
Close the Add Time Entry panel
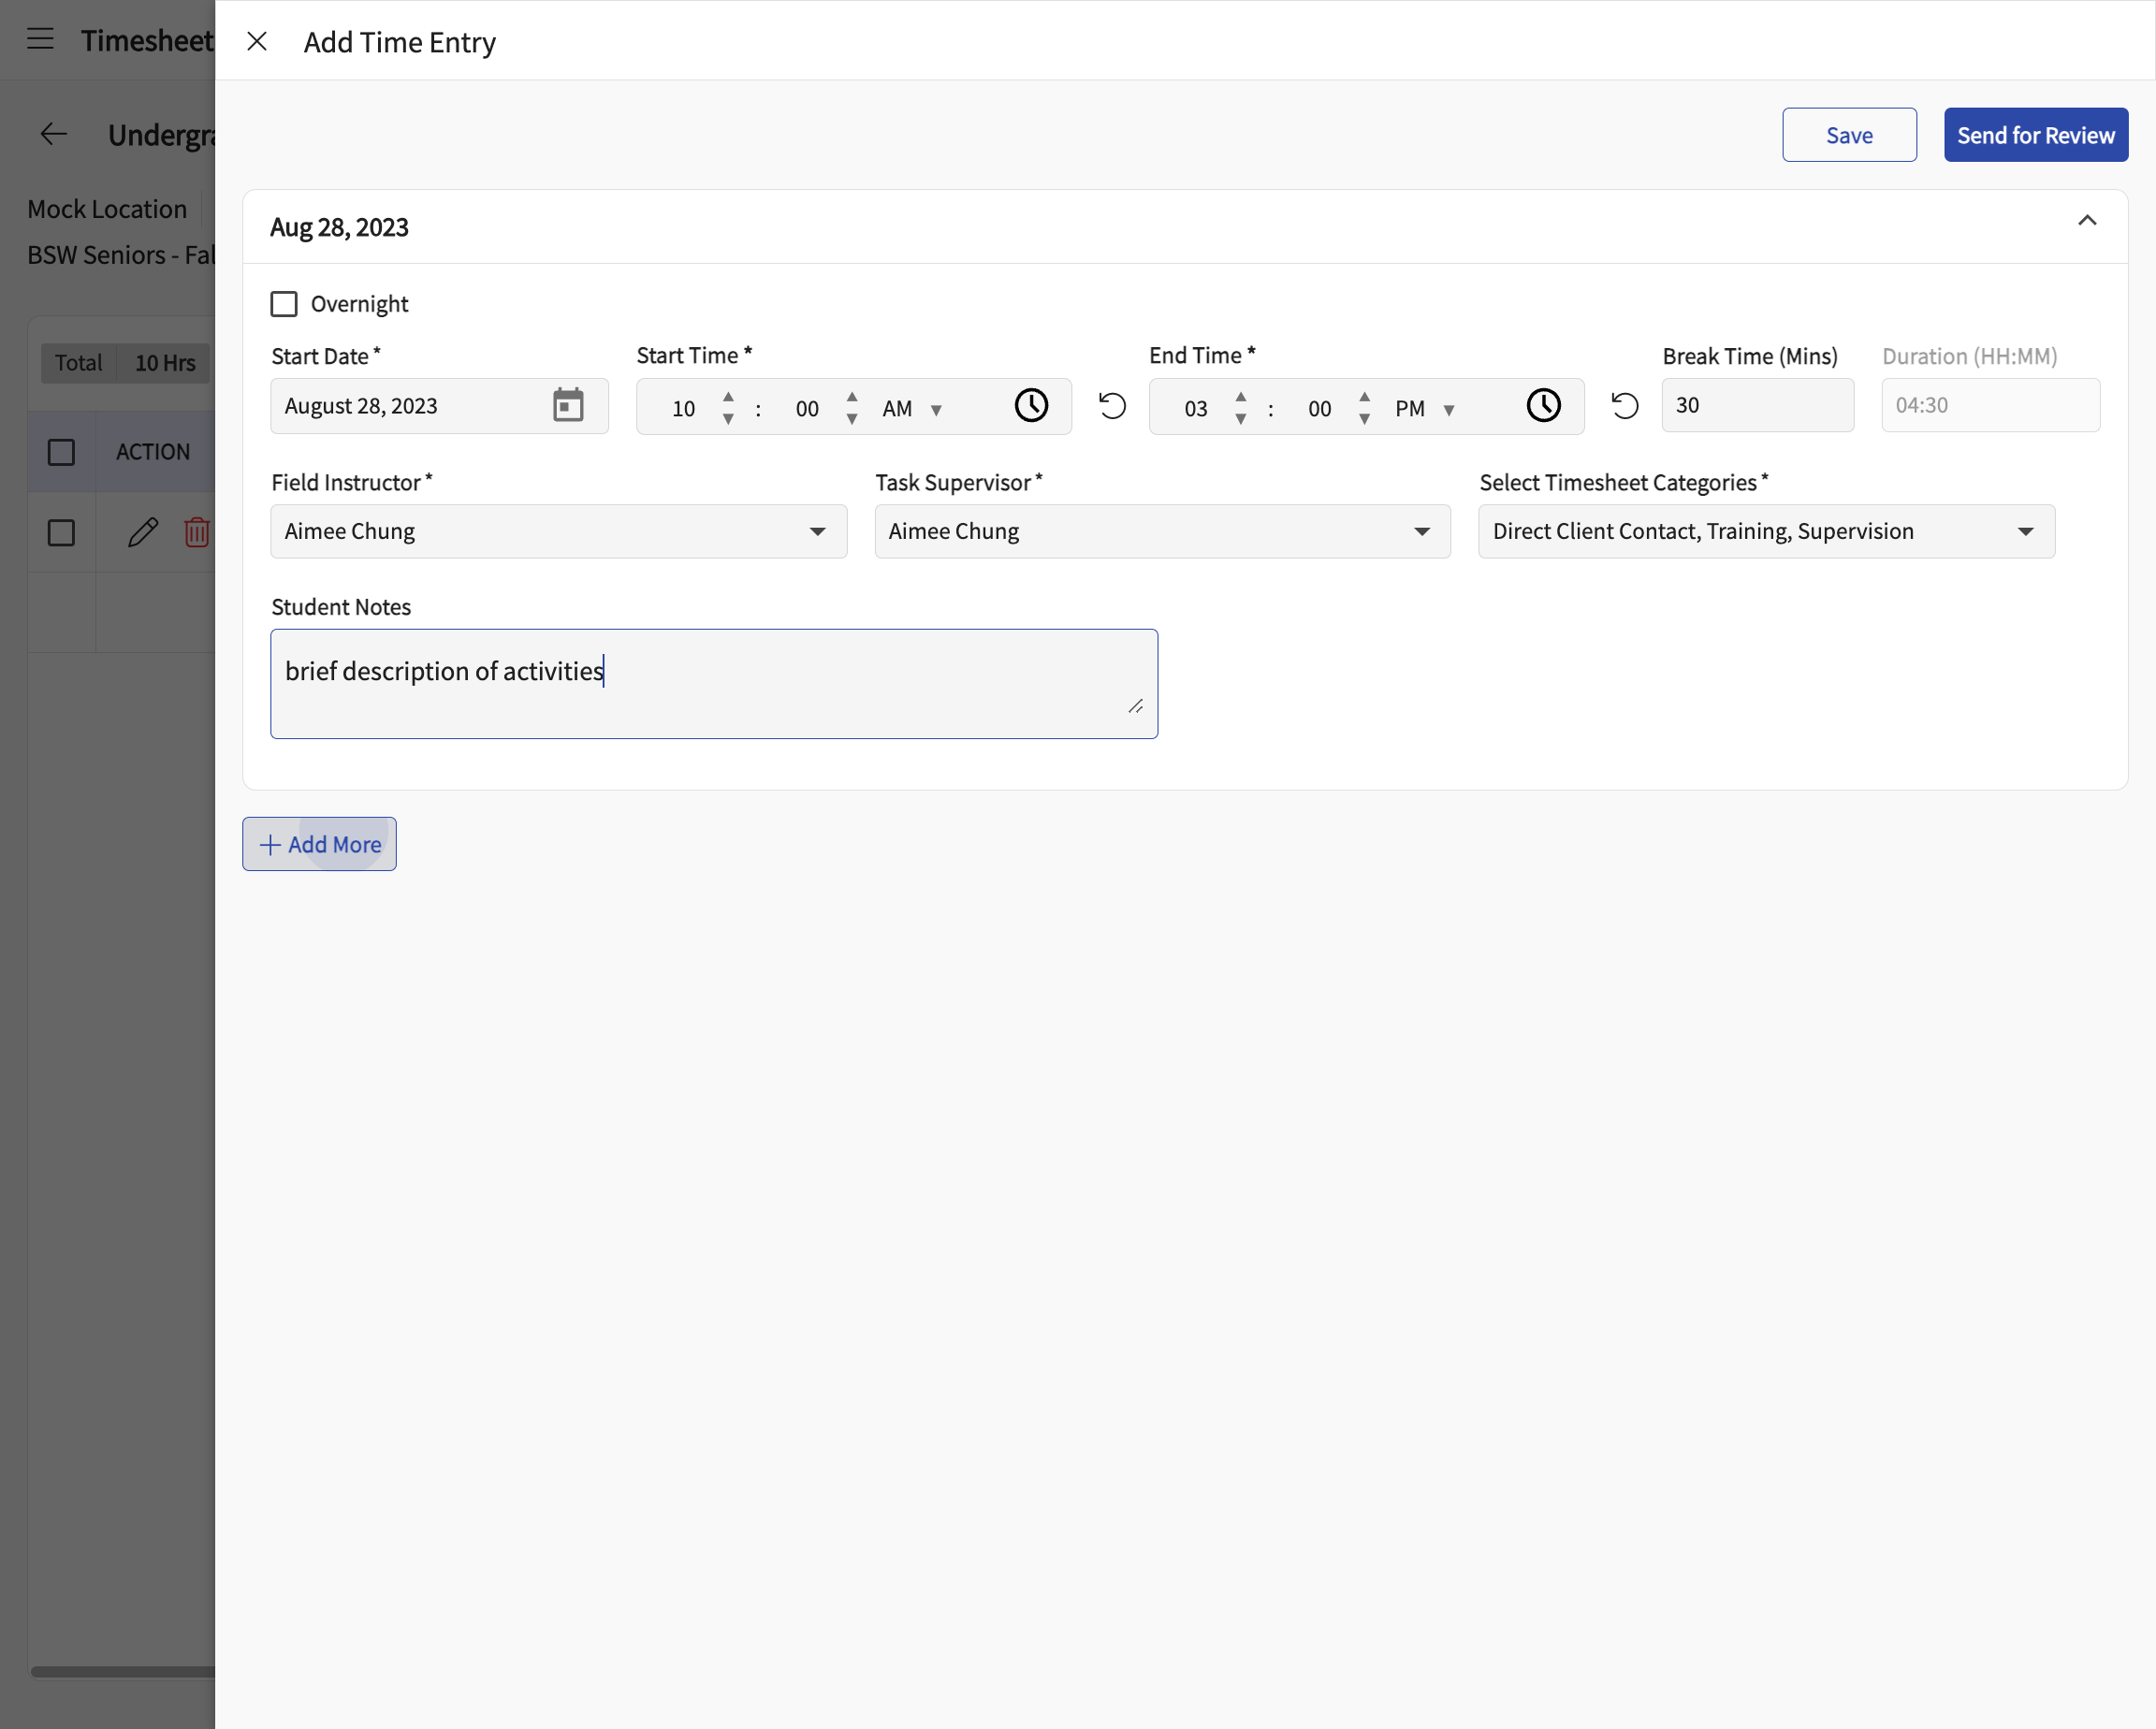pyautogui.click(x=257, y=41)
